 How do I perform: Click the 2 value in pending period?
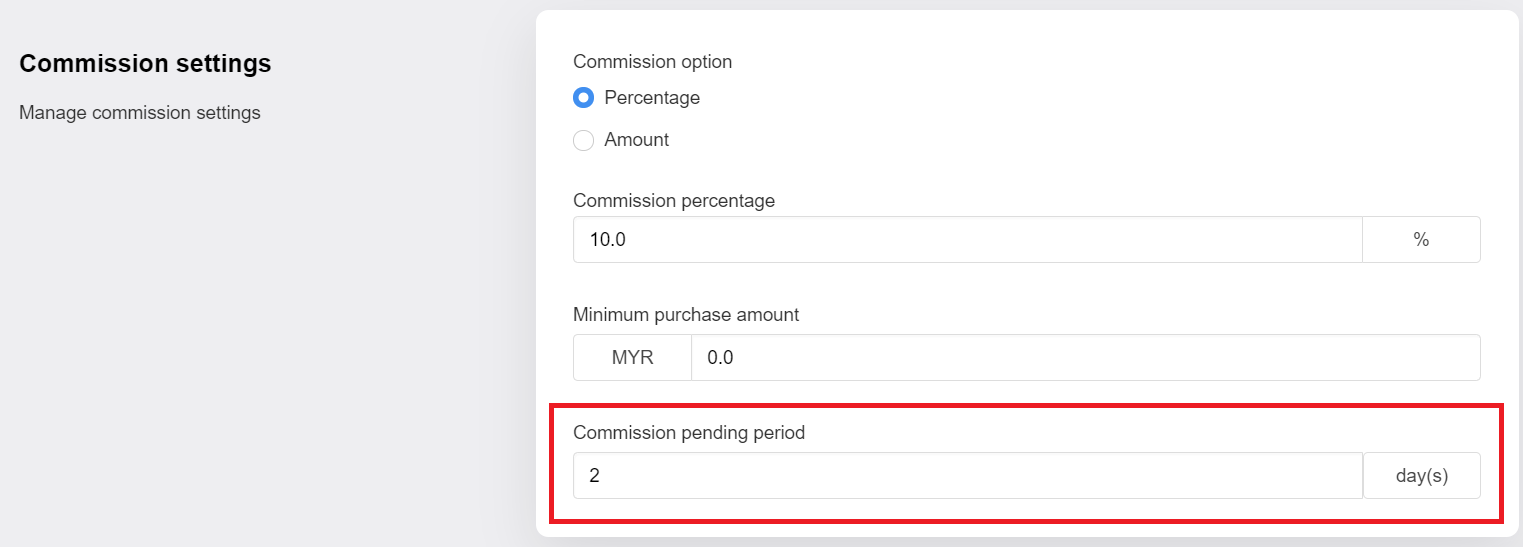pos(594,476)
